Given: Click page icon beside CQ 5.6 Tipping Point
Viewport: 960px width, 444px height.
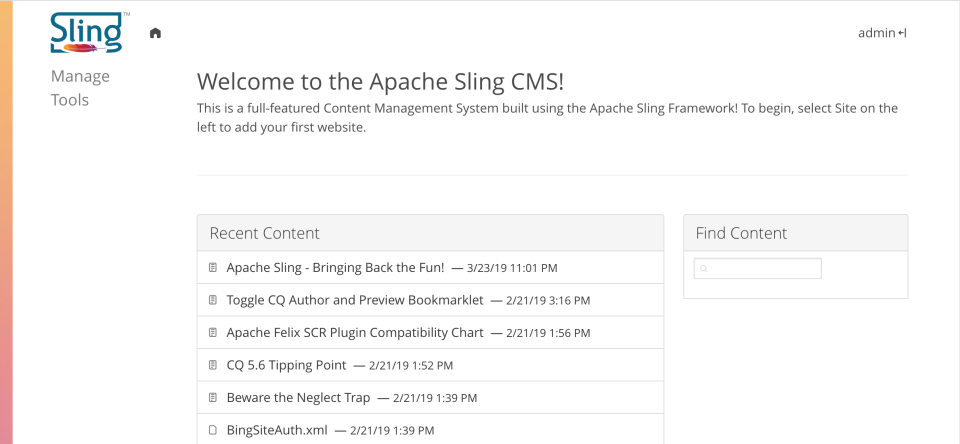Looking at the screenshot, I should click(212, 365).
